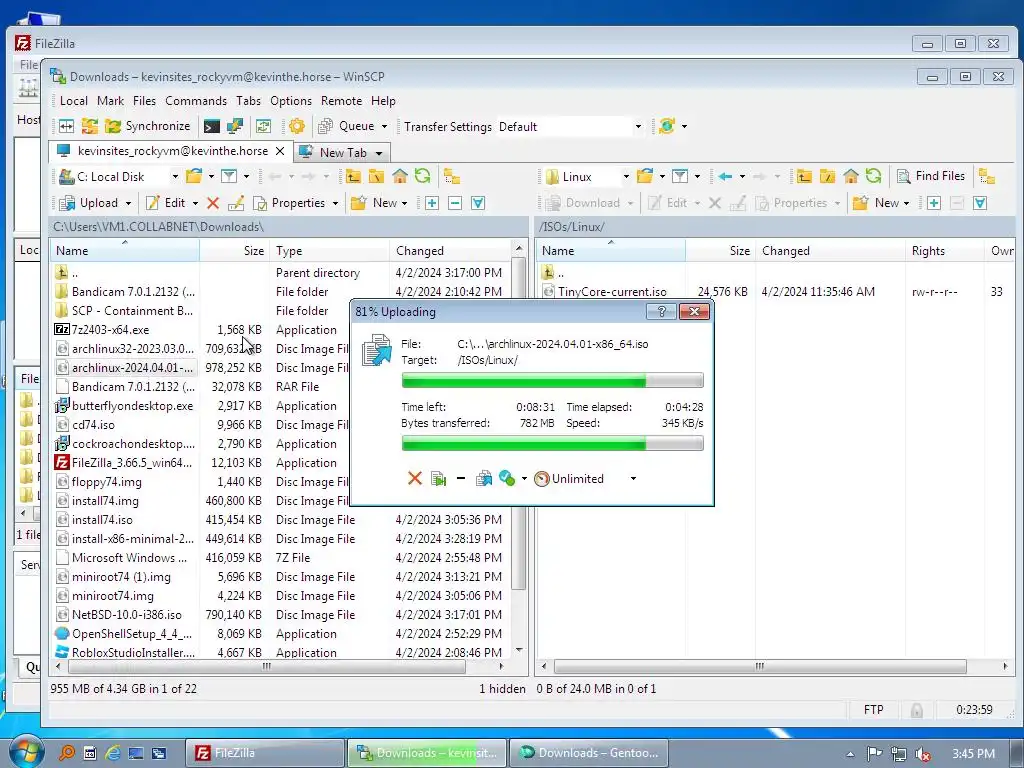Open the Local menu
Screen dimensions: 1024x768
pyautogui.click(x=74, y=101)
